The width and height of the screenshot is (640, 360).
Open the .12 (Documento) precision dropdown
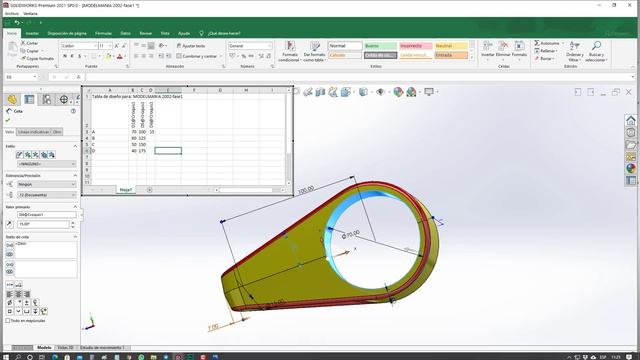[x=47, y=195]
